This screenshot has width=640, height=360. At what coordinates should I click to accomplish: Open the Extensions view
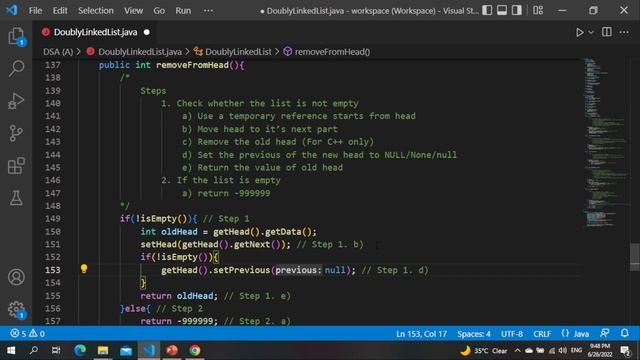click(16, 166)
